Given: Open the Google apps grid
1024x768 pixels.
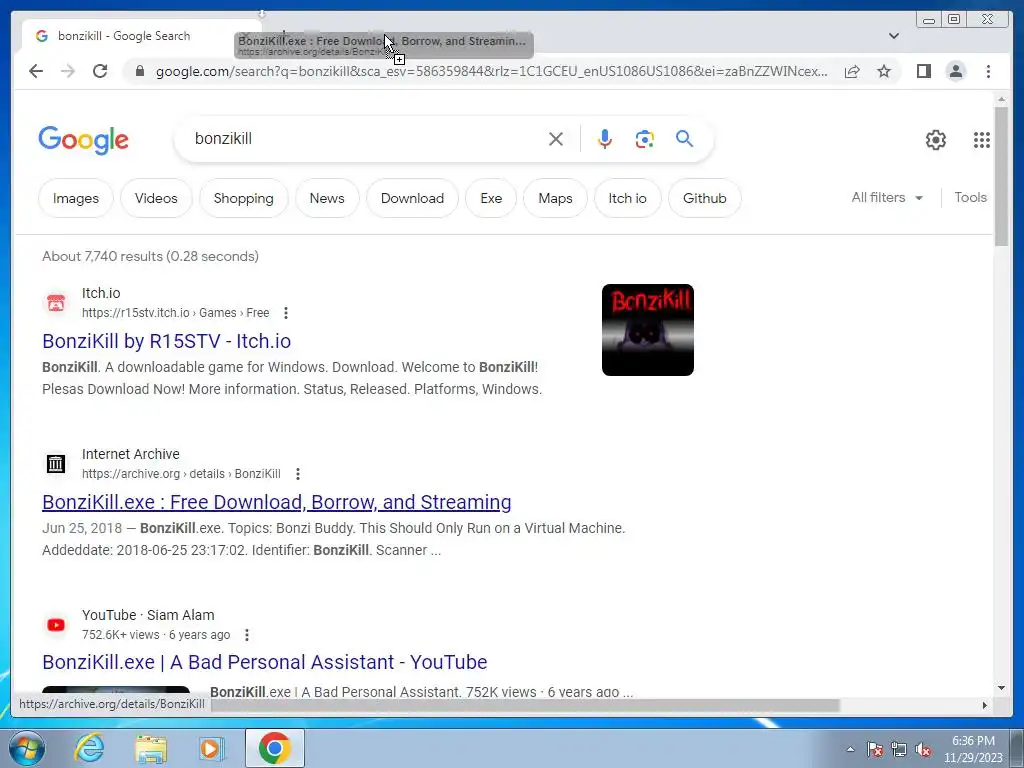Looking at the screenshot, I should [982, 140].
